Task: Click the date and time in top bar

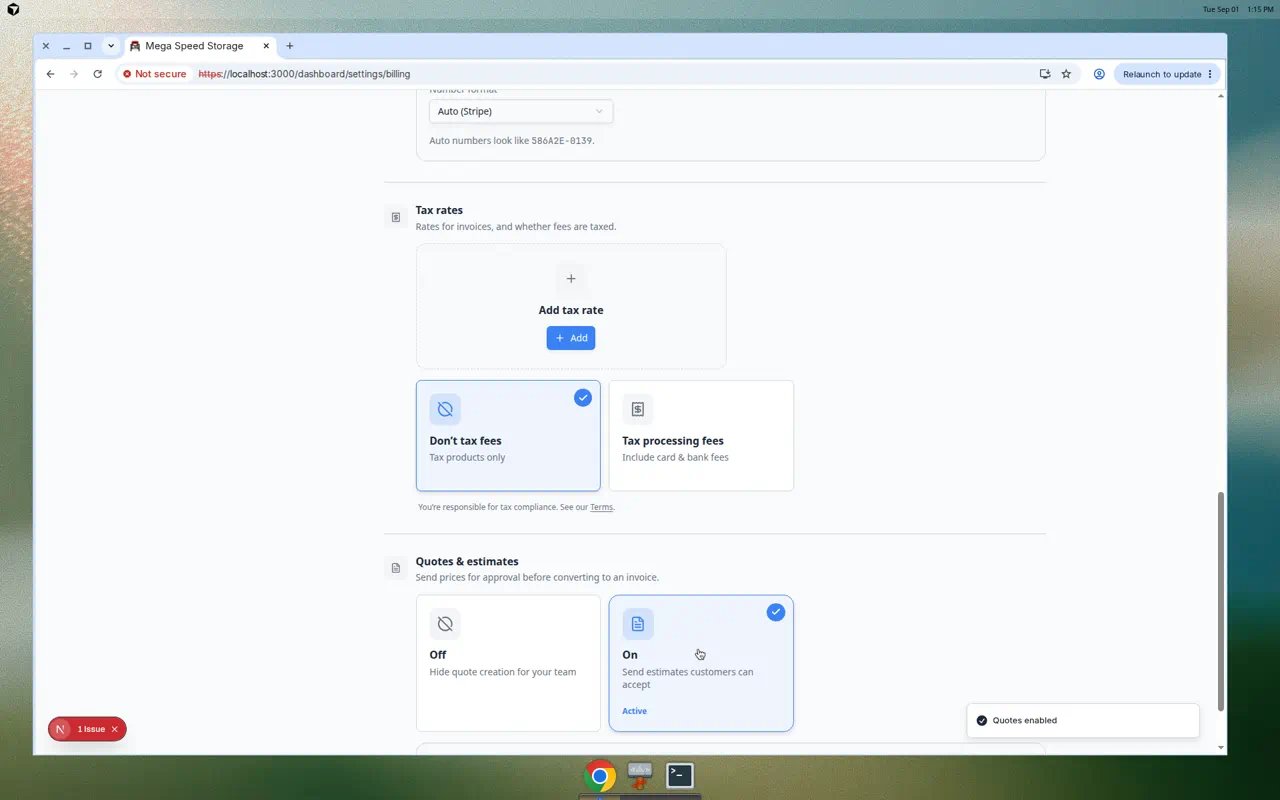Action: click(x=1237, y=9)
